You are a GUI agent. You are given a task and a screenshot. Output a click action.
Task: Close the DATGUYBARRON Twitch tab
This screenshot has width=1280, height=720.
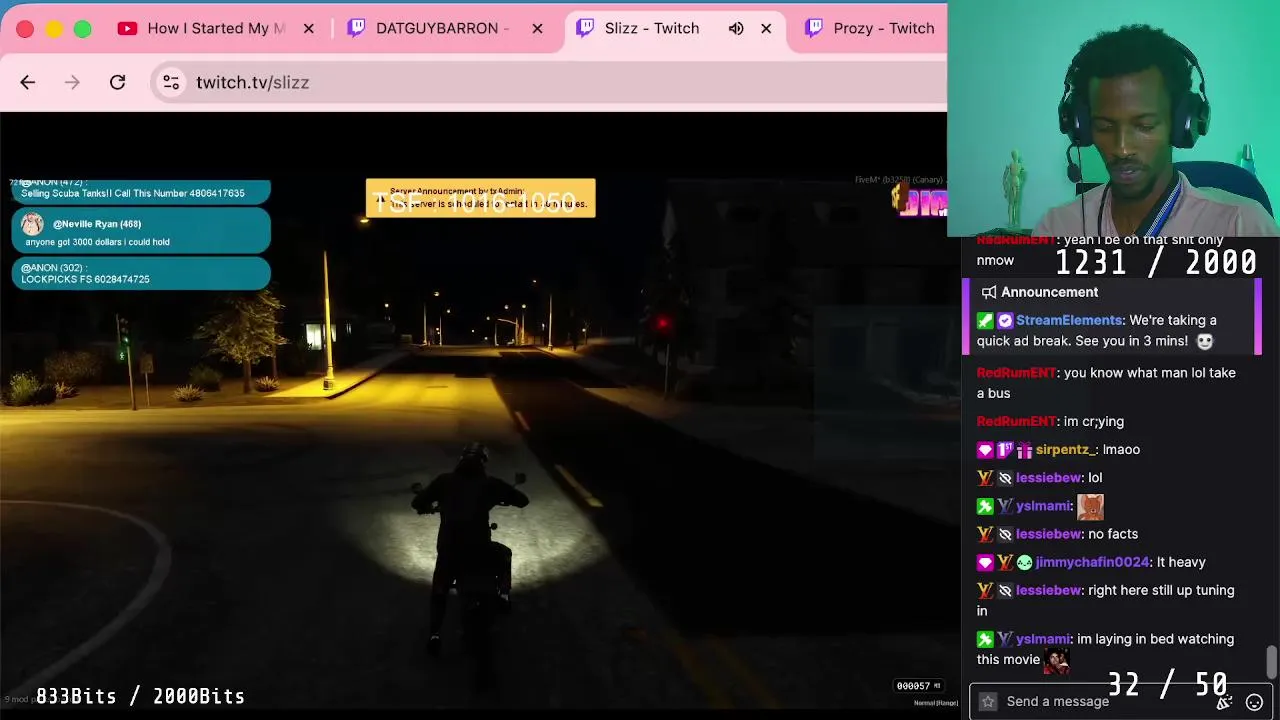coord(537,28)
